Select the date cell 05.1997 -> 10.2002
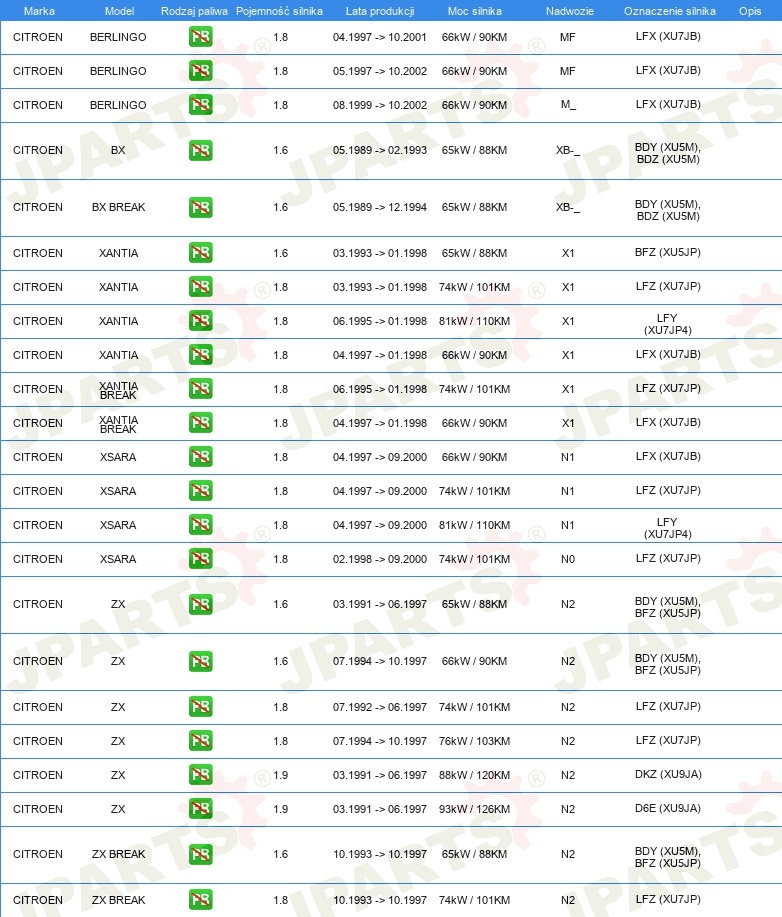Screen dimensions: 782x917 click(380, 71)
